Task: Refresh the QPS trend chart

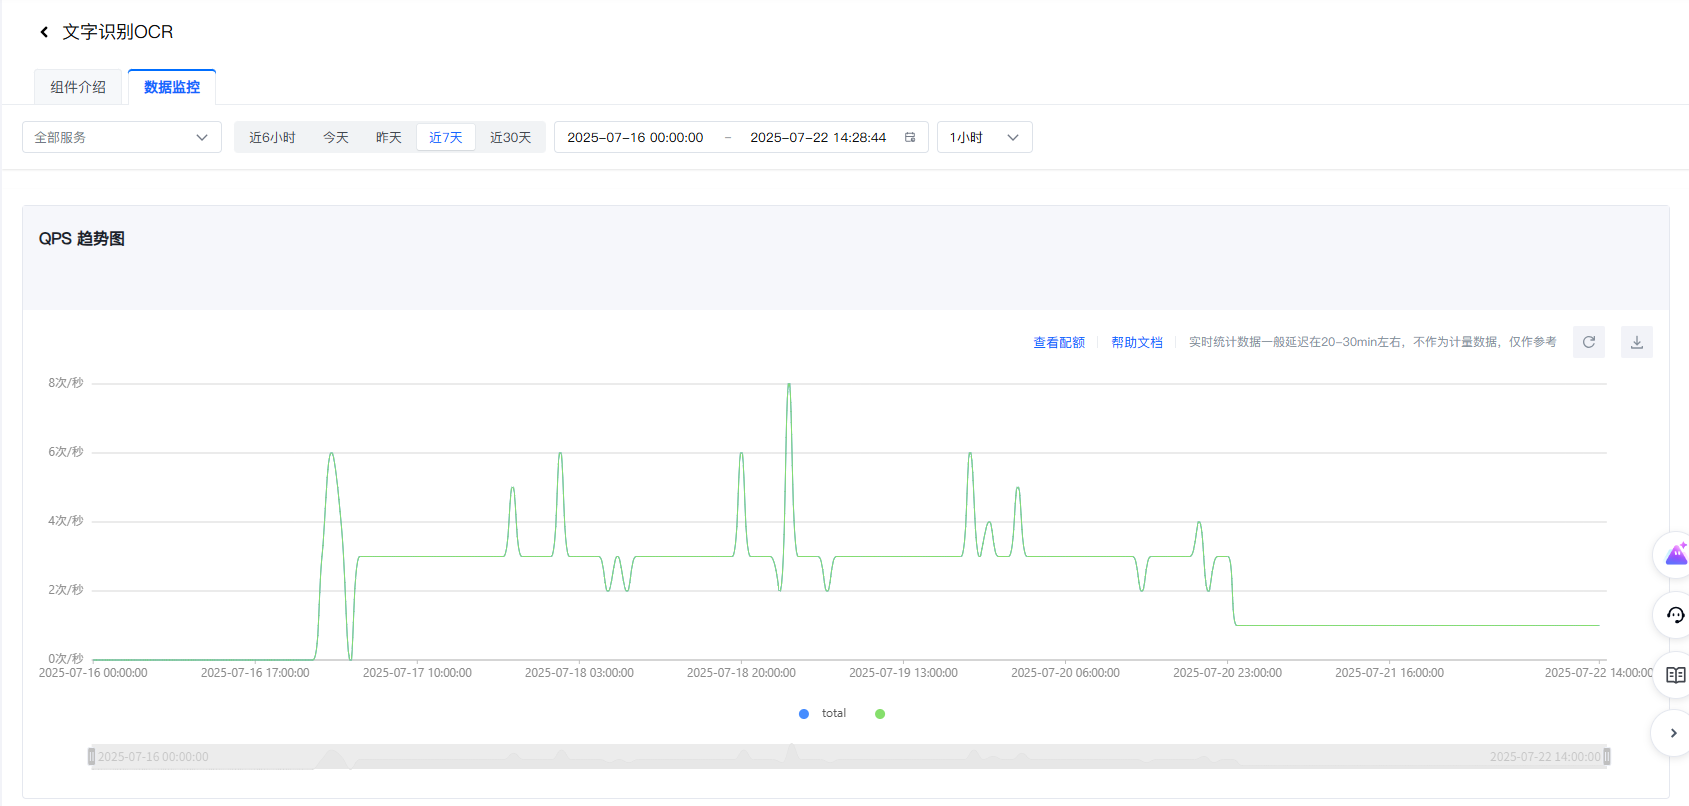Action: click(1588, 342)
